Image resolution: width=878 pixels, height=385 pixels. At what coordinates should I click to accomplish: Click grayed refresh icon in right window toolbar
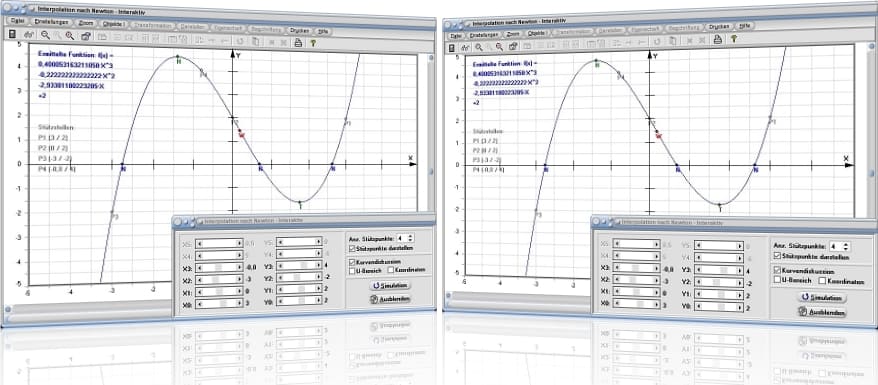(657, 41)
